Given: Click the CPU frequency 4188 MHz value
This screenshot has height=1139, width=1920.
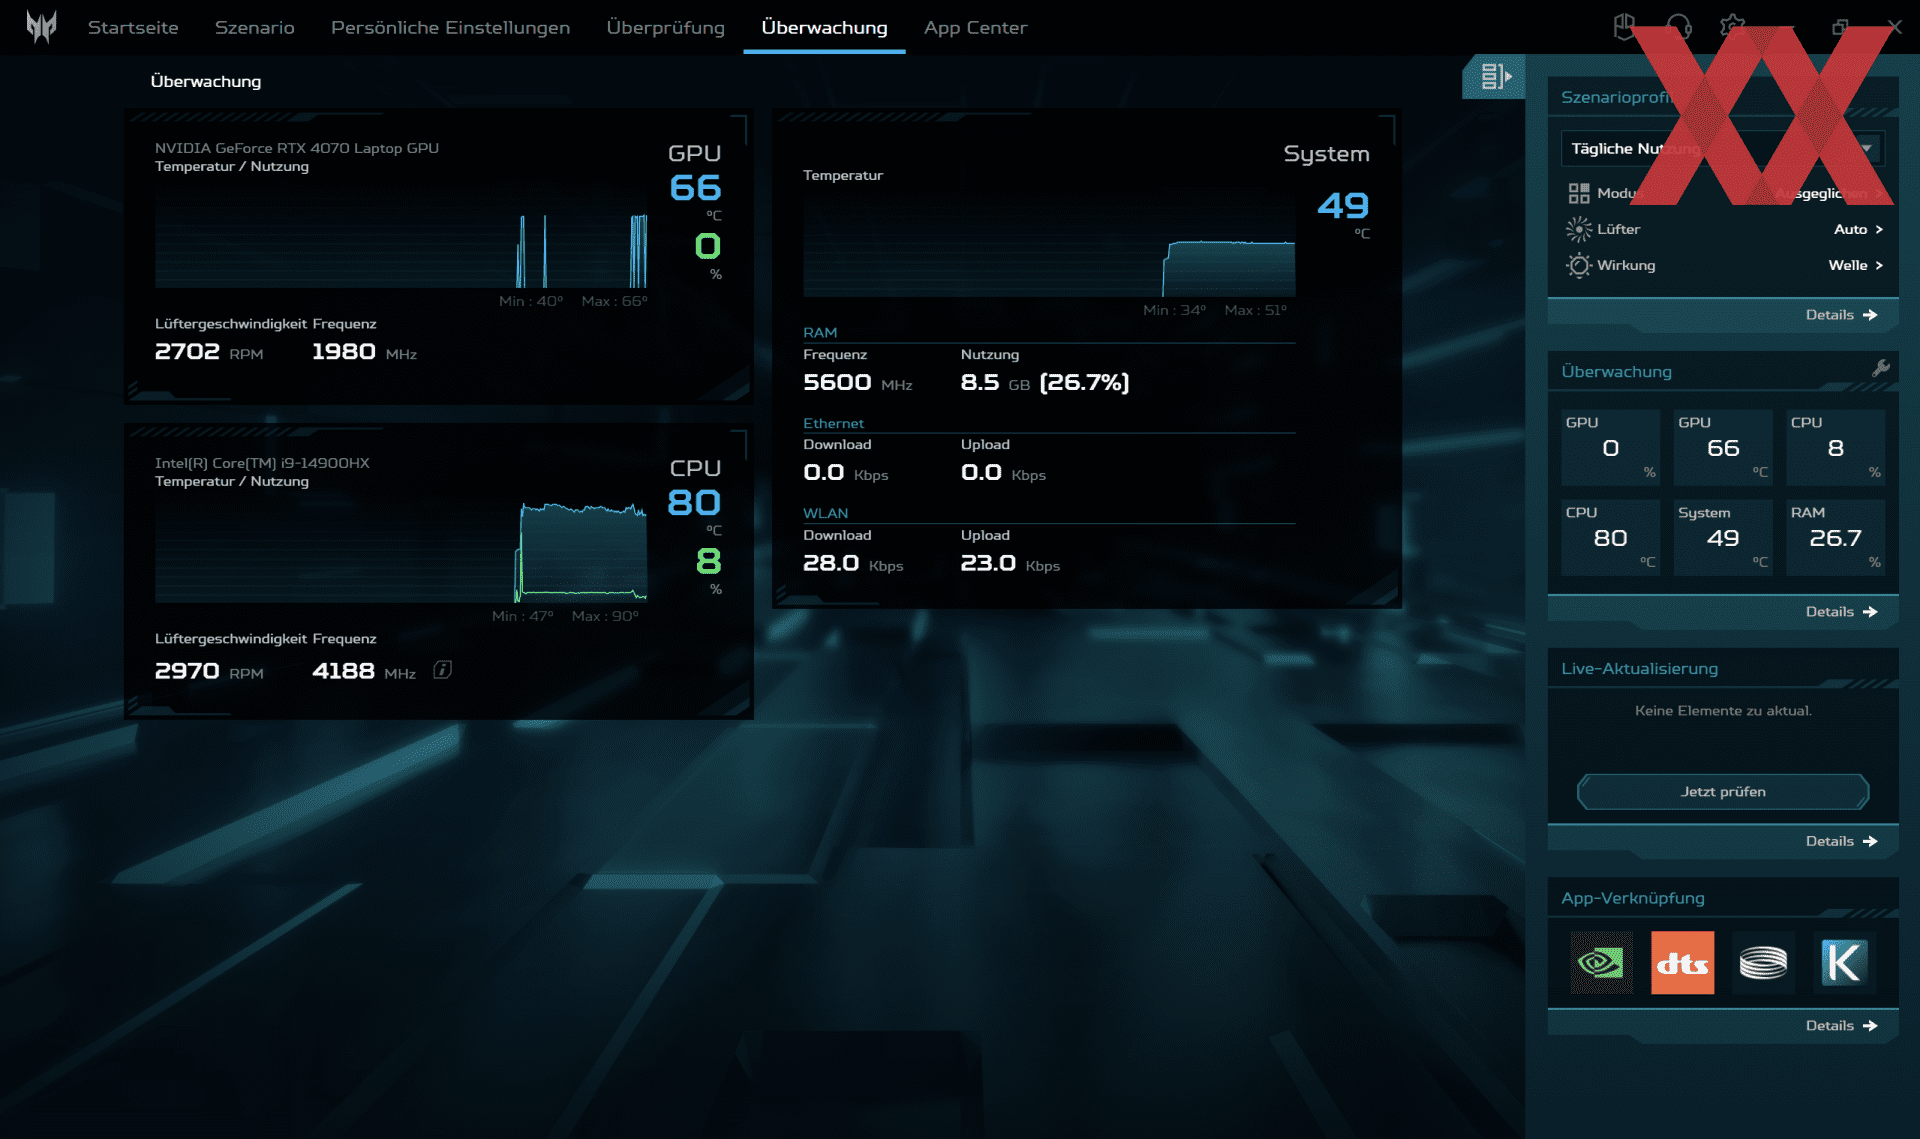Looking at the screenshot, I should 364,671.
